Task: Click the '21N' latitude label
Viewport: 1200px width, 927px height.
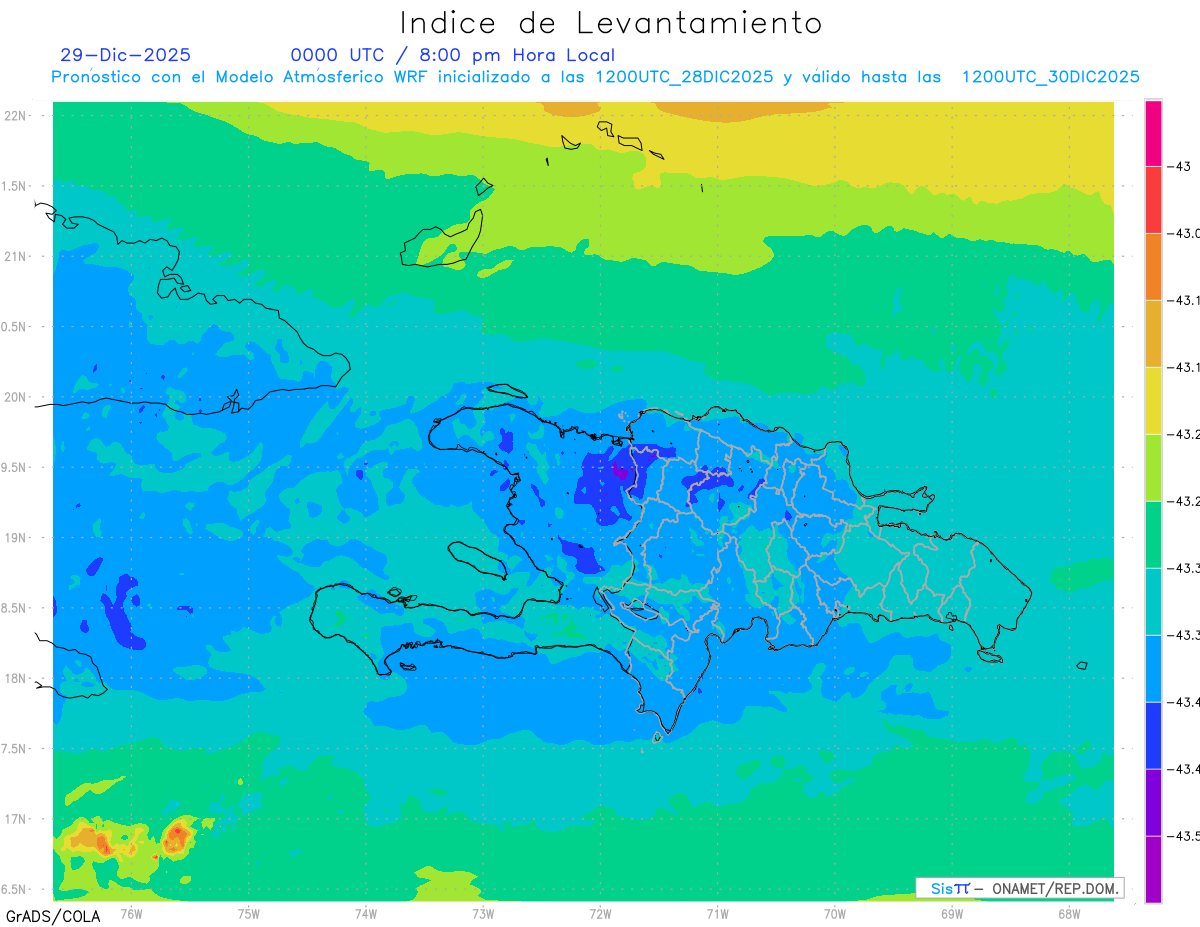Action: click(x=17, y=256)
